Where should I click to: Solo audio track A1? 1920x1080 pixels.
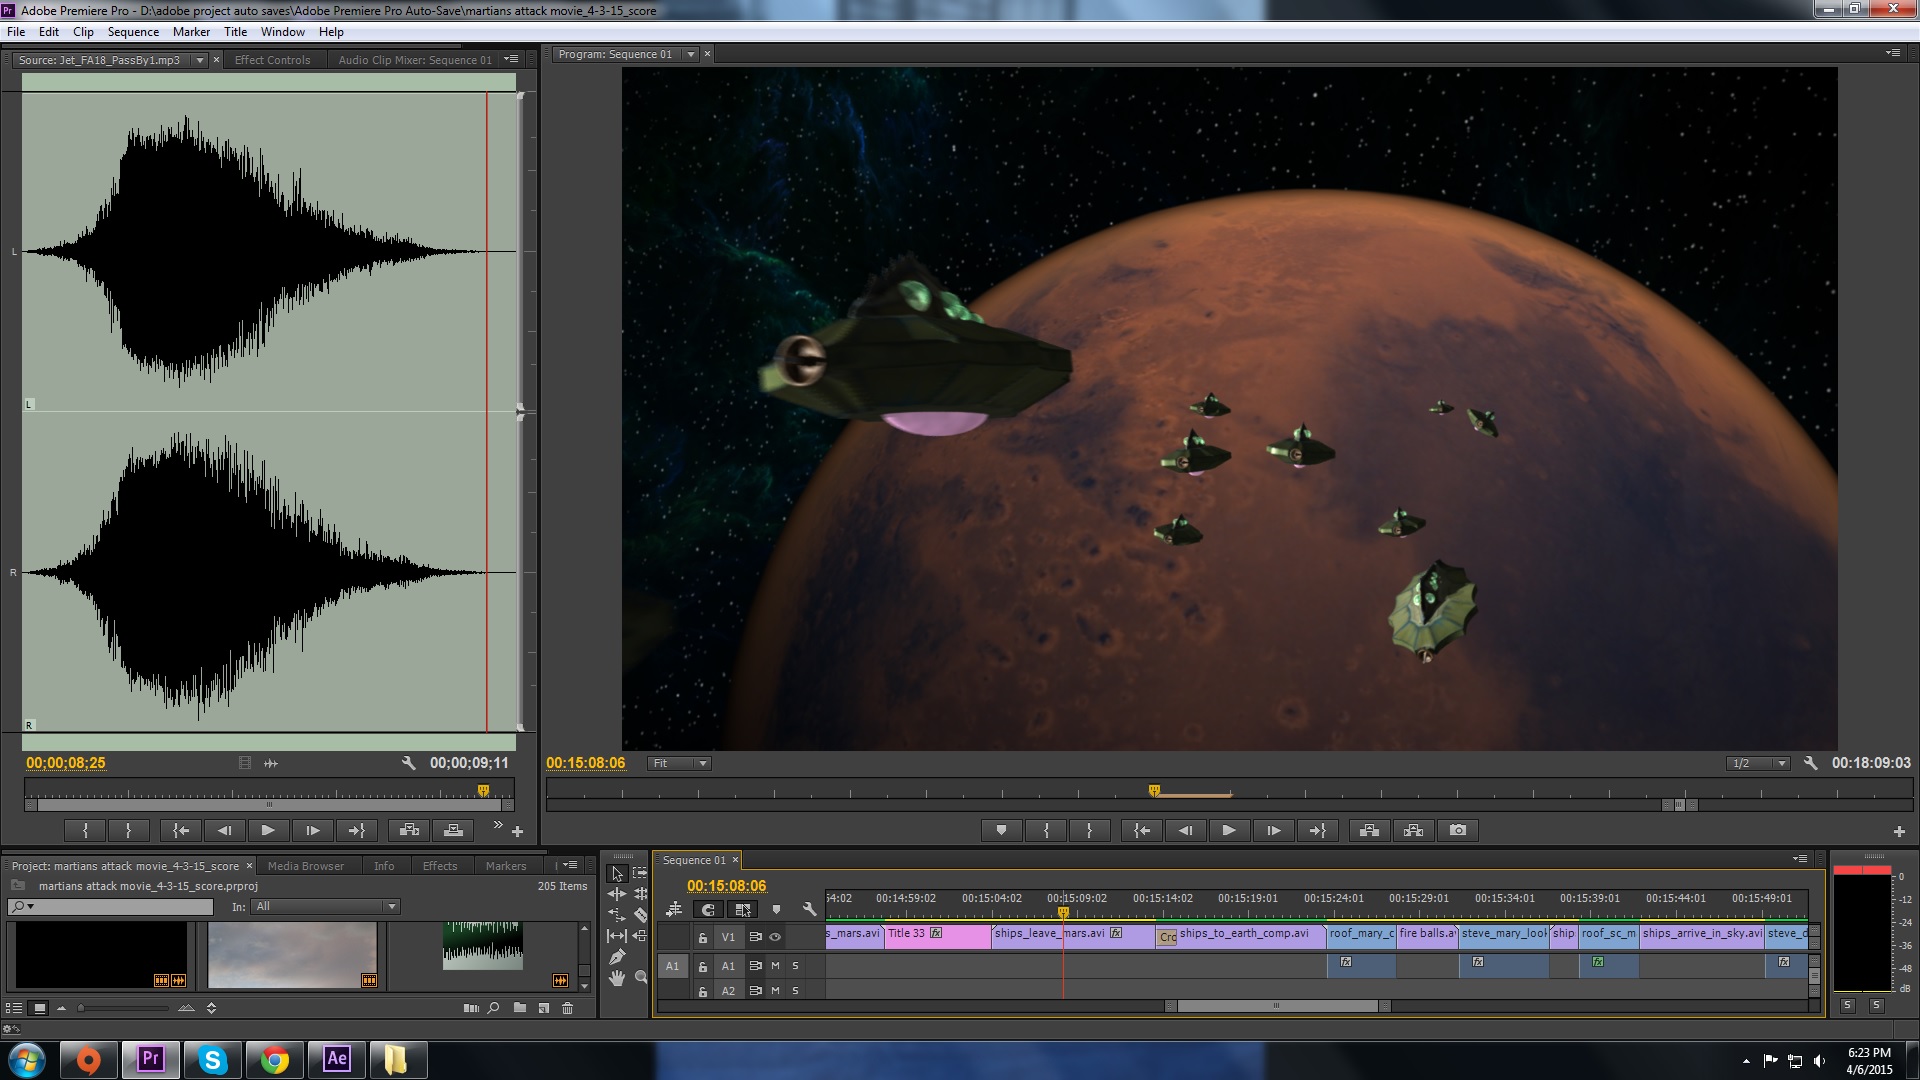[x=795, y=966]
